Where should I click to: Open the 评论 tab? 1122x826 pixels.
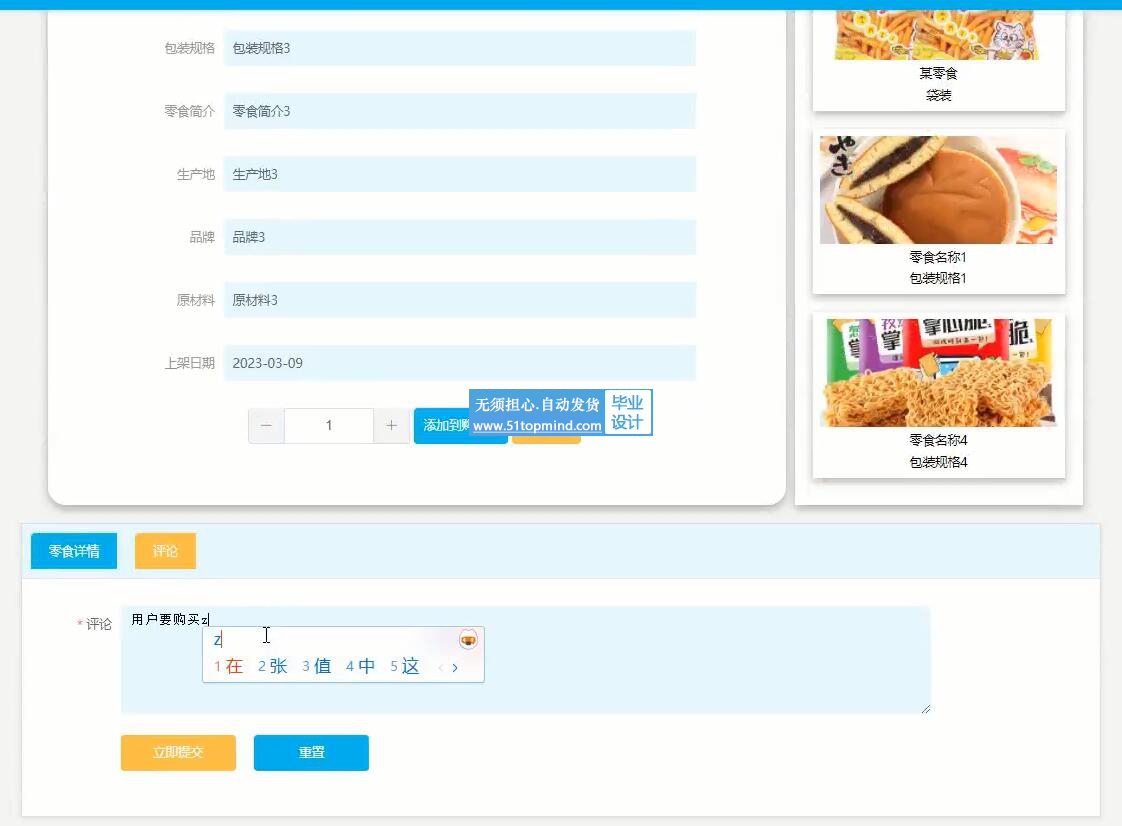click(x=165, y=551)
